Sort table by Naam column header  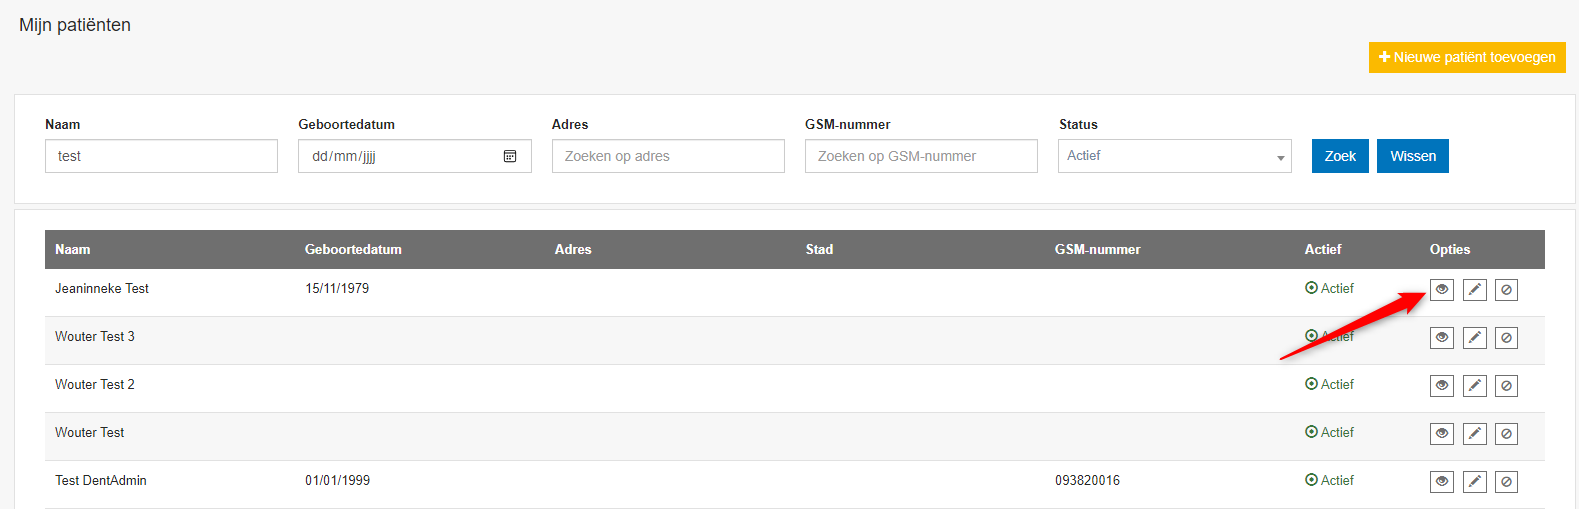[x=73, y=249]
